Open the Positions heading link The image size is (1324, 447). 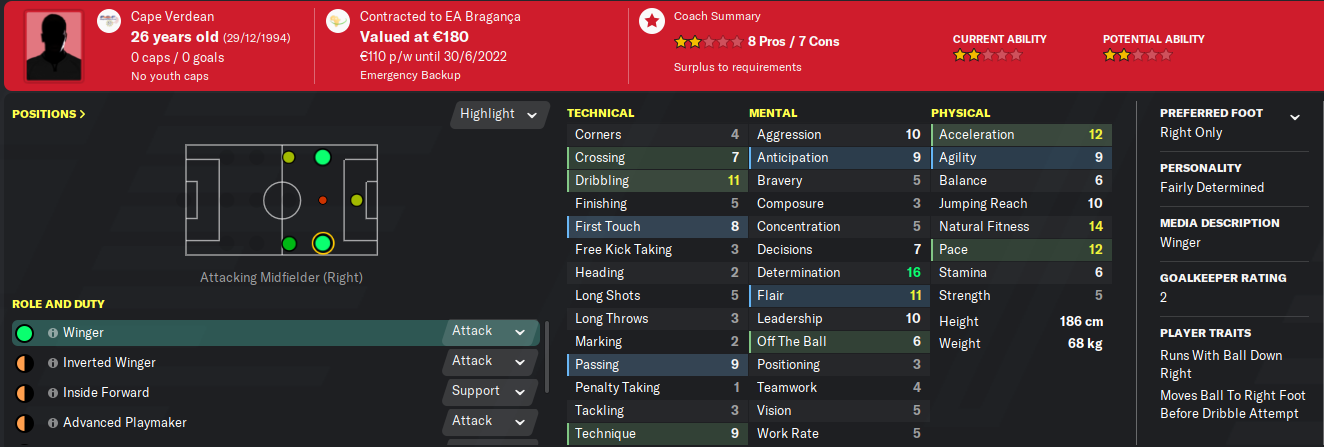pos(49,114)
